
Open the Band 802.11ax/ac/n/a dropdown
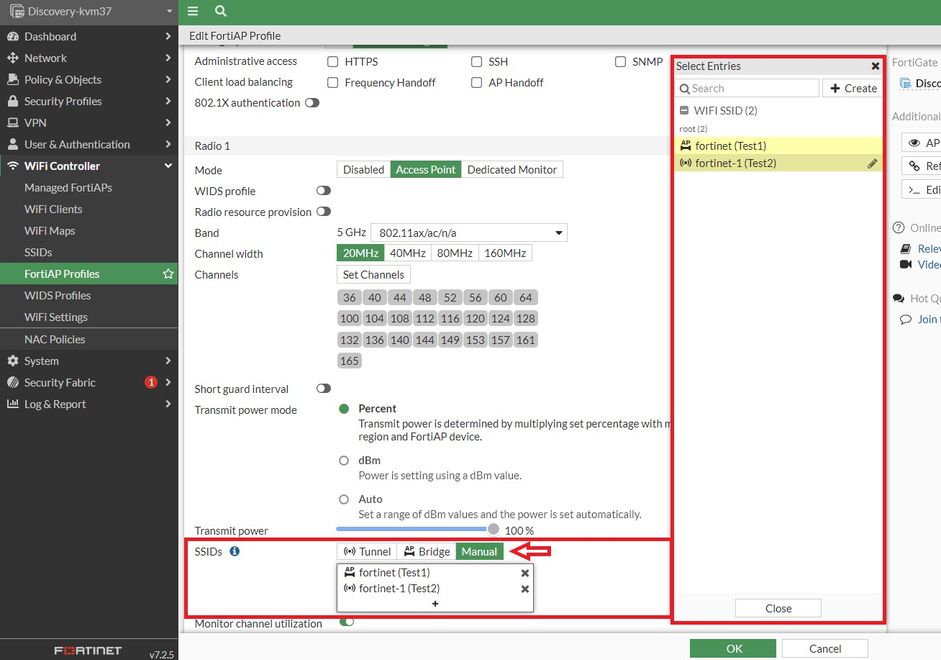(x=469, y=233)
